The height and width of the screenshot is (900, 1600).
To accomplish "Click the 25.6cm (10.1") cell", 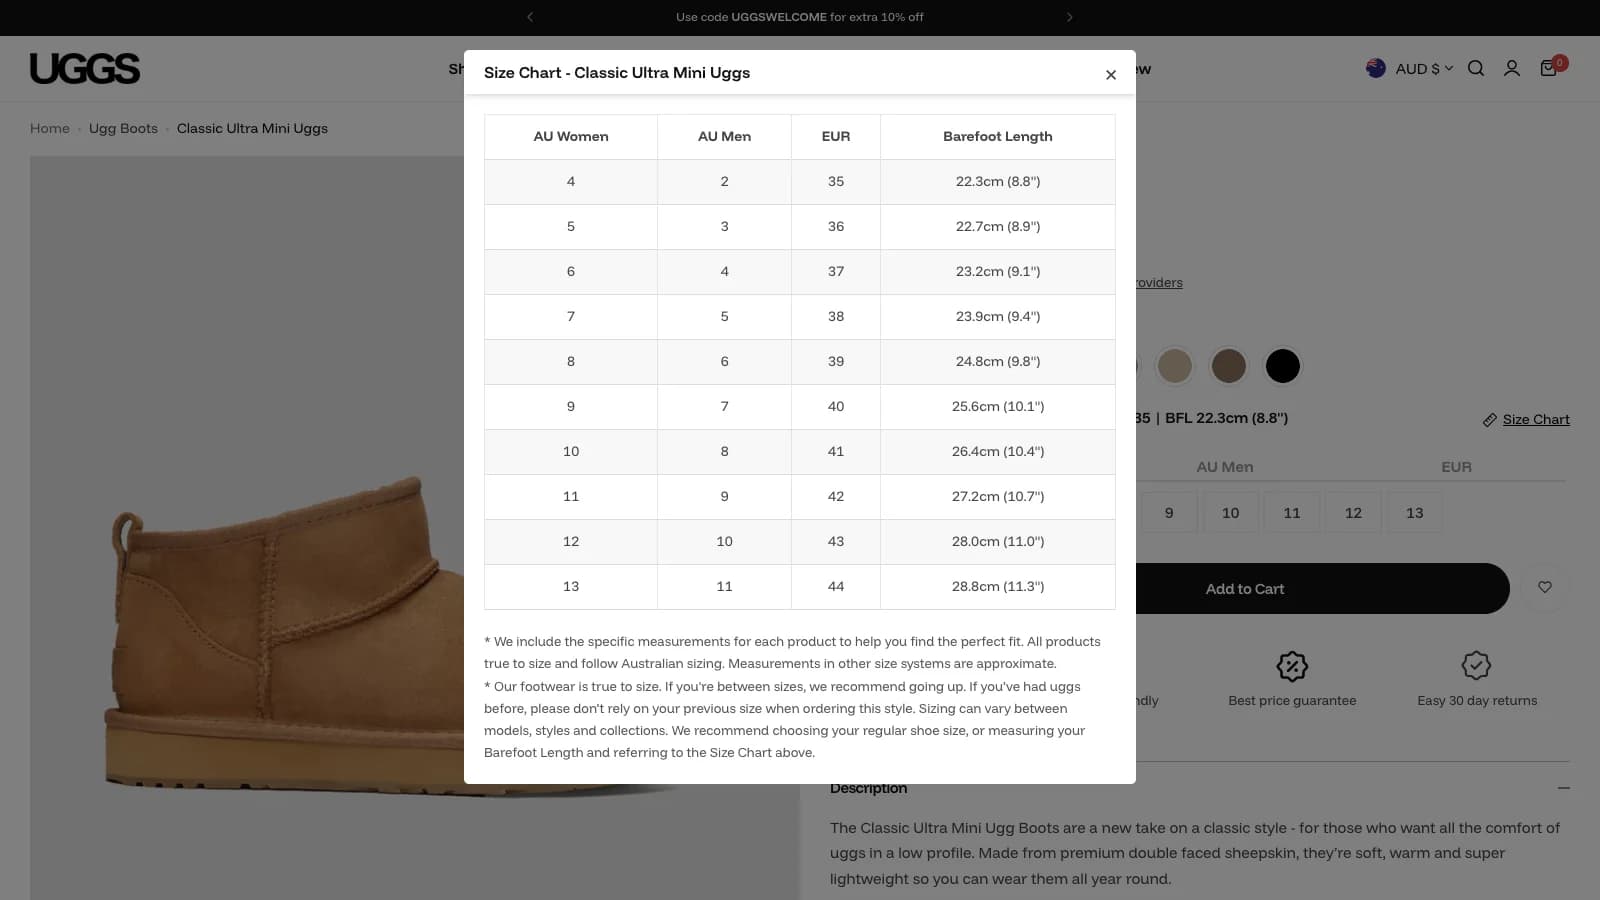I will click(998, 406).
